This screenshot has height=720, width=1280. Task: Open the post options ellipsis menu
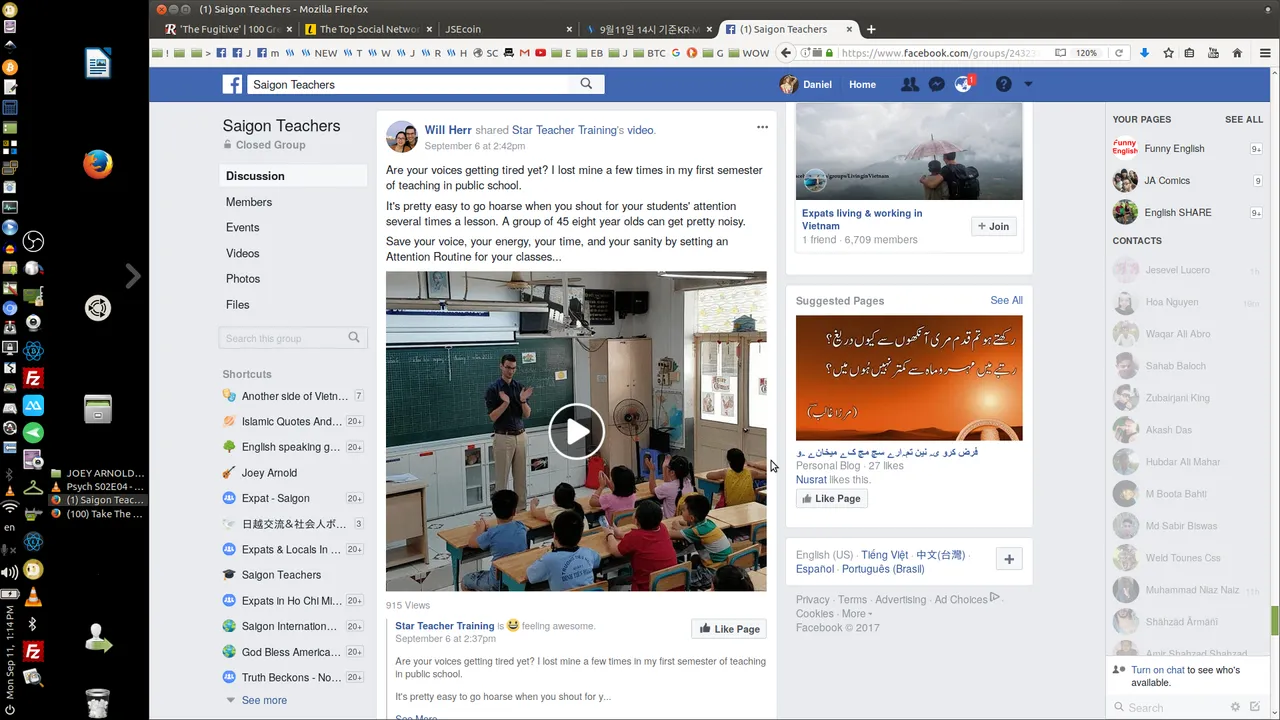click(762, 127)
